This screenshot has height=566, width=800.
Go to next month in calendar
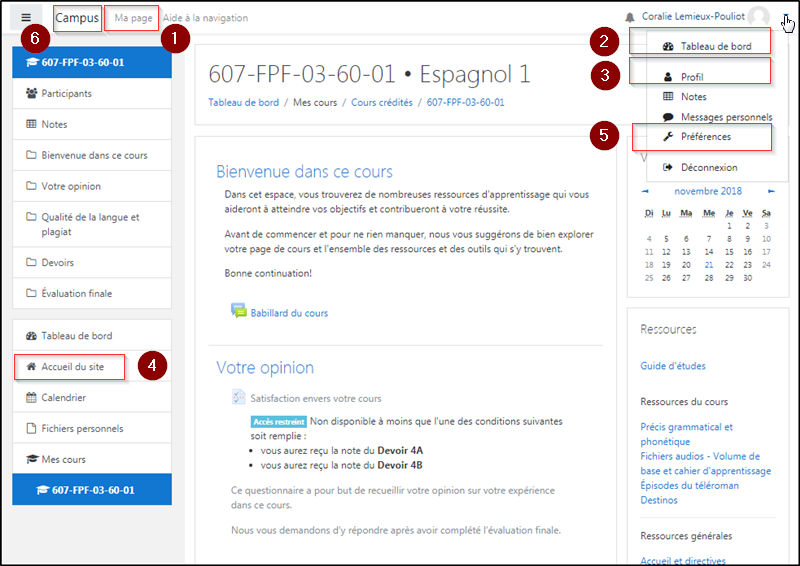(771, 191)
